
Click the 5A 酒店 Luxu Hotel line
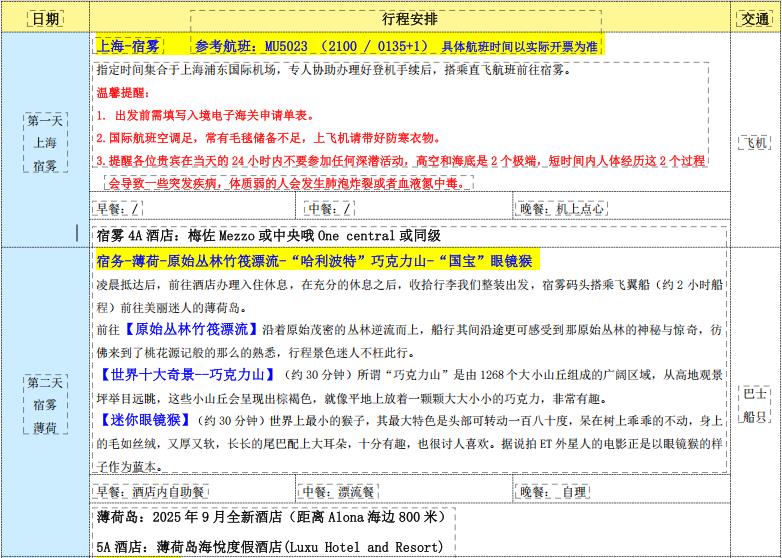[269, 547]
